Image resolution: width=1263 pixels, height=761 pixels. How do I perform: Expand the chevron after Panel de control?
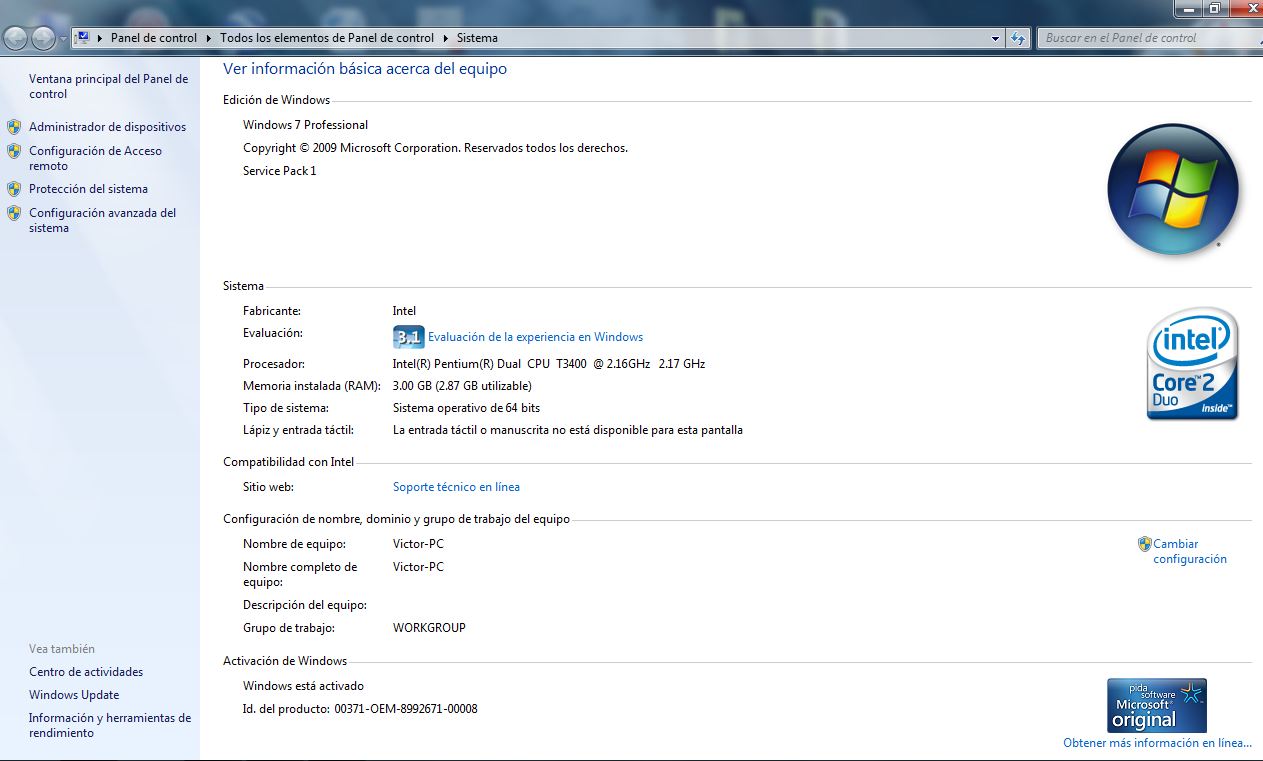[x=207, y=37]
